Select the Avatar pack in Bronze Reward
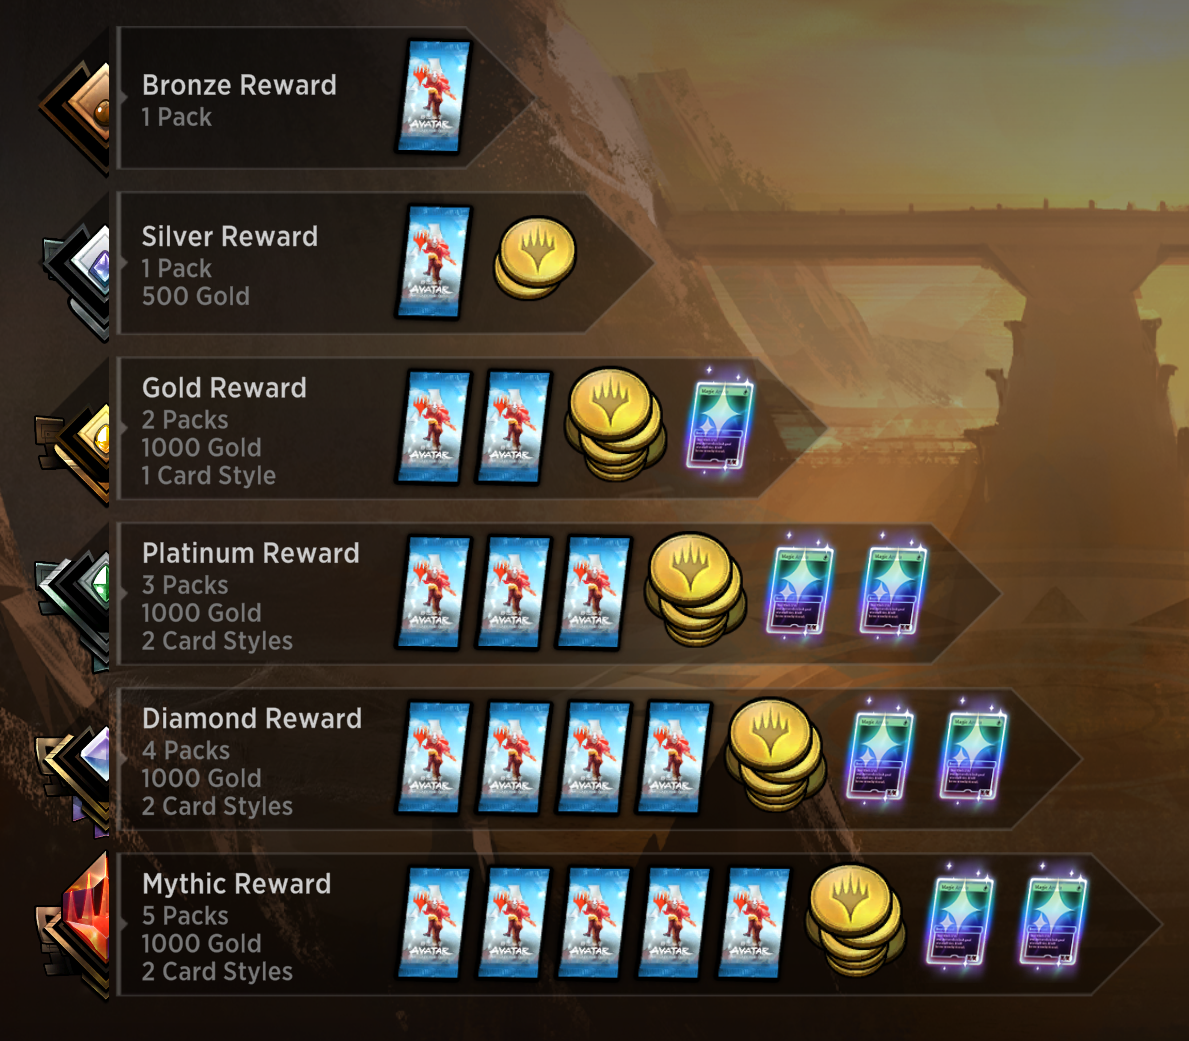The width and height of the screenshot is (1189, 1041). pos(433,96)
